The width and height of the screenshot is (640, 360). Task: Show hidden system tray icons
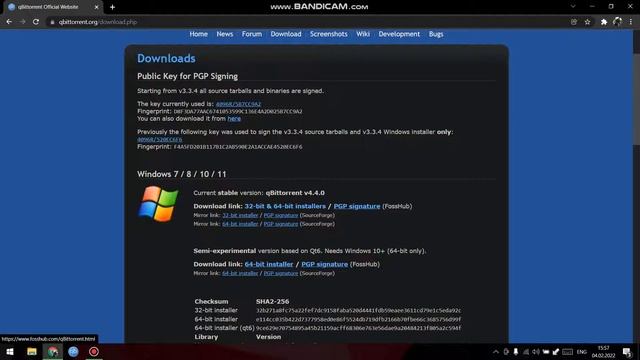tap(496, 352)
